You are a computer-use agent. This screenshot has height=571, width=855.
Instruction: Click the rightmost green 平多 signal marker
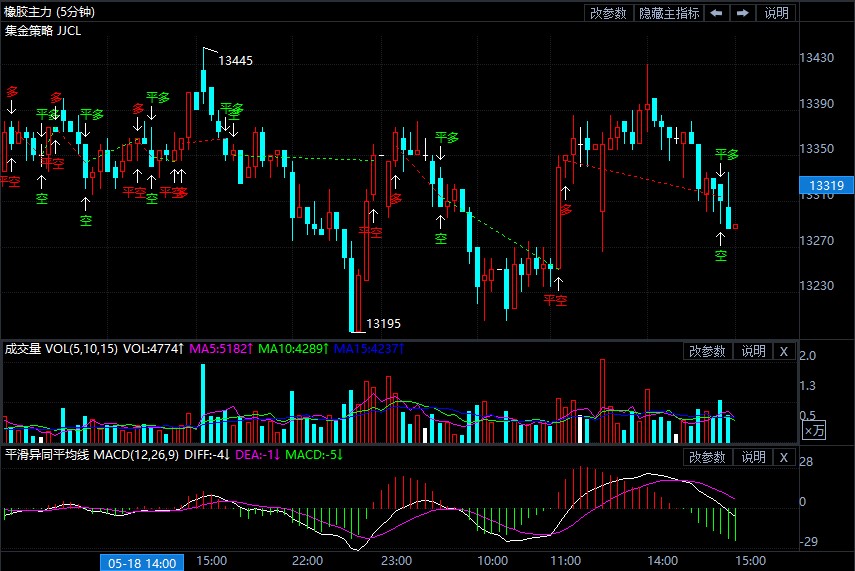click(726, 154)
